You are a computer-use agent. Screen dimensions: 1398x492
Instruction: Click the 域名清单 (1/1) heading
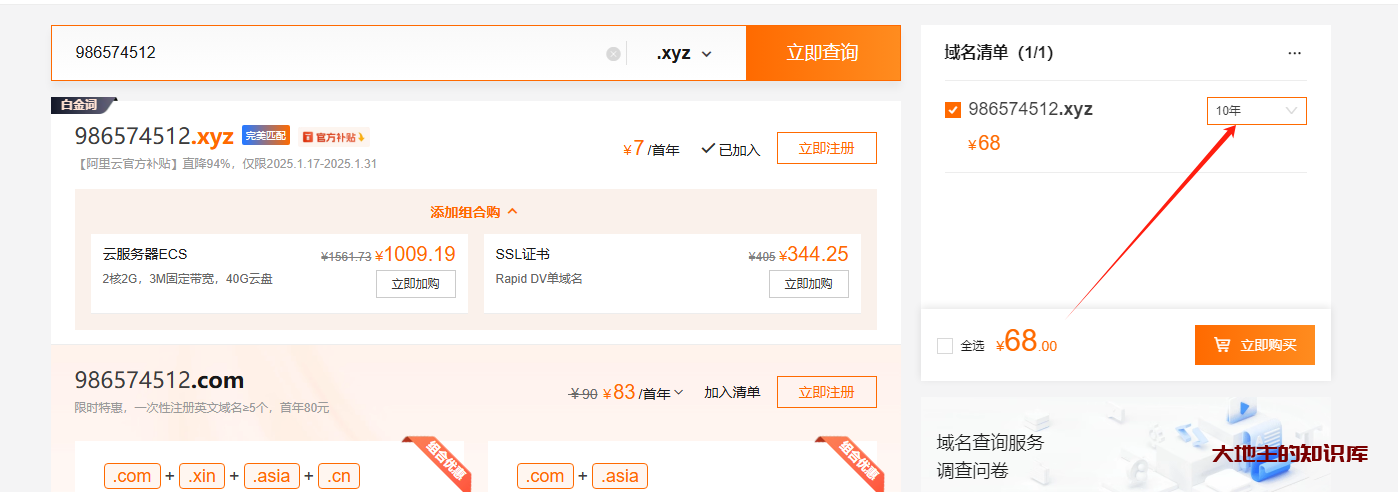click(x=998, y=52)
